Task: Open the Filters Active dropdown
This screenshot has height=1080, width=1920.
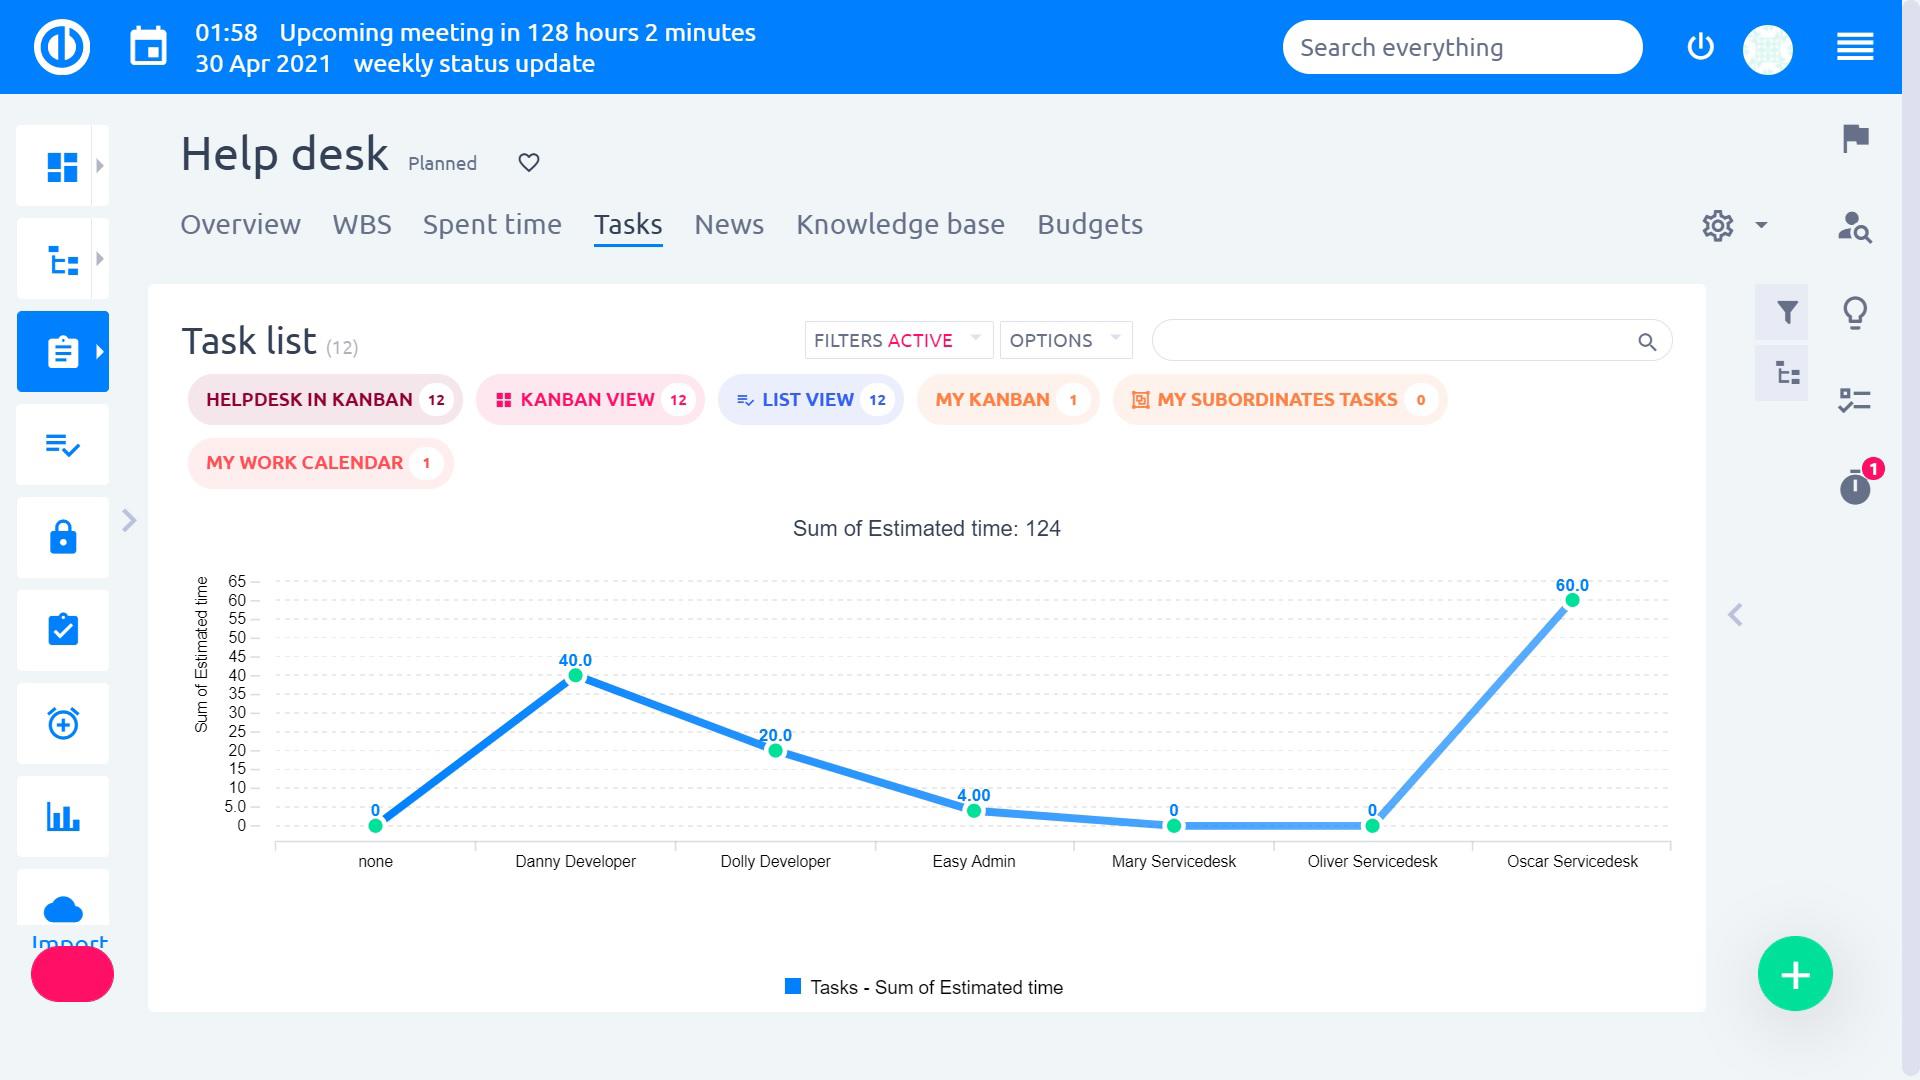Action: (x=897, y=340)
